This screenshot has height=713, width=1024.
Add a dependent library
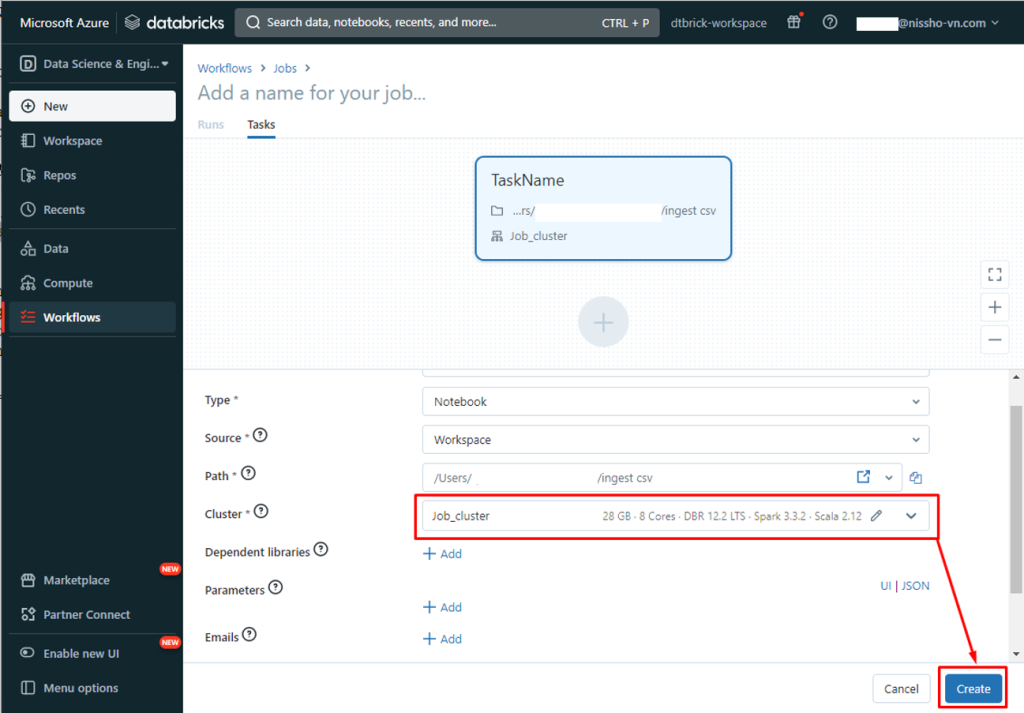[x=442, y=553]
